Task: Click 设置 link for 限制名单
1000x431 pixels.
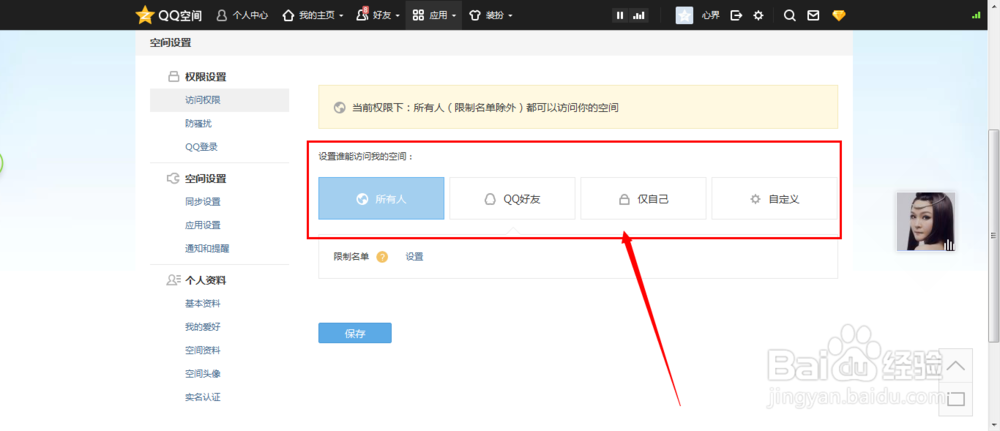Action: 415,256
